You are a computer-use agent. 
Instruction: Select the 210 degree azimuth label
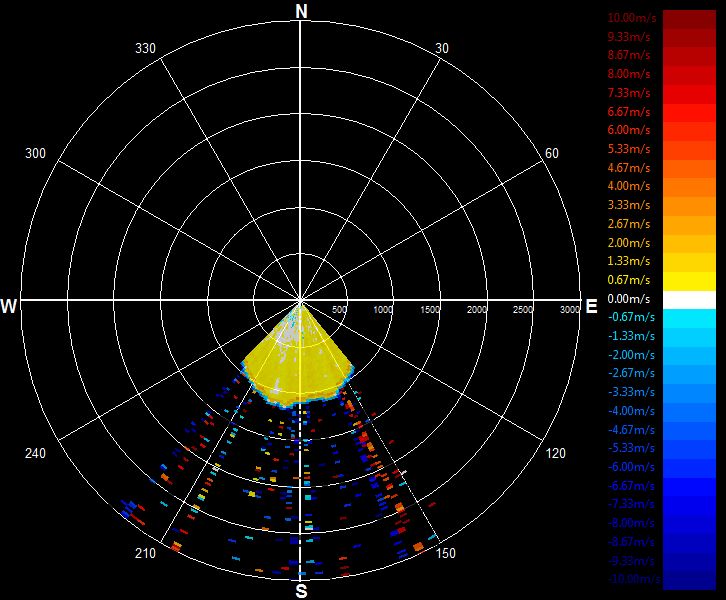pos(145,553)
